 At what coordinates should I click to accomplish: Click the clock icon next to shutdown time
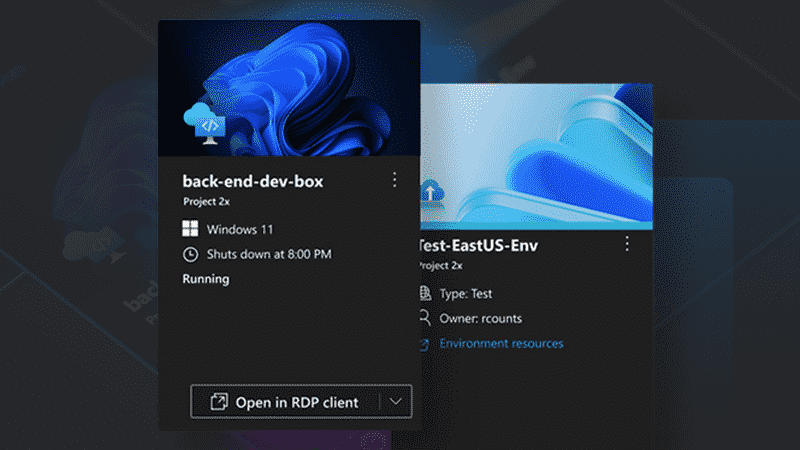click(190, 254)
